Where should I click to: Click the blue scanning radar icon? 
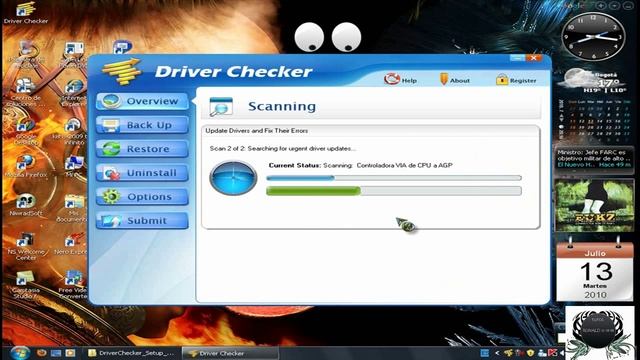pyautogui.click(x=233, y=178)
